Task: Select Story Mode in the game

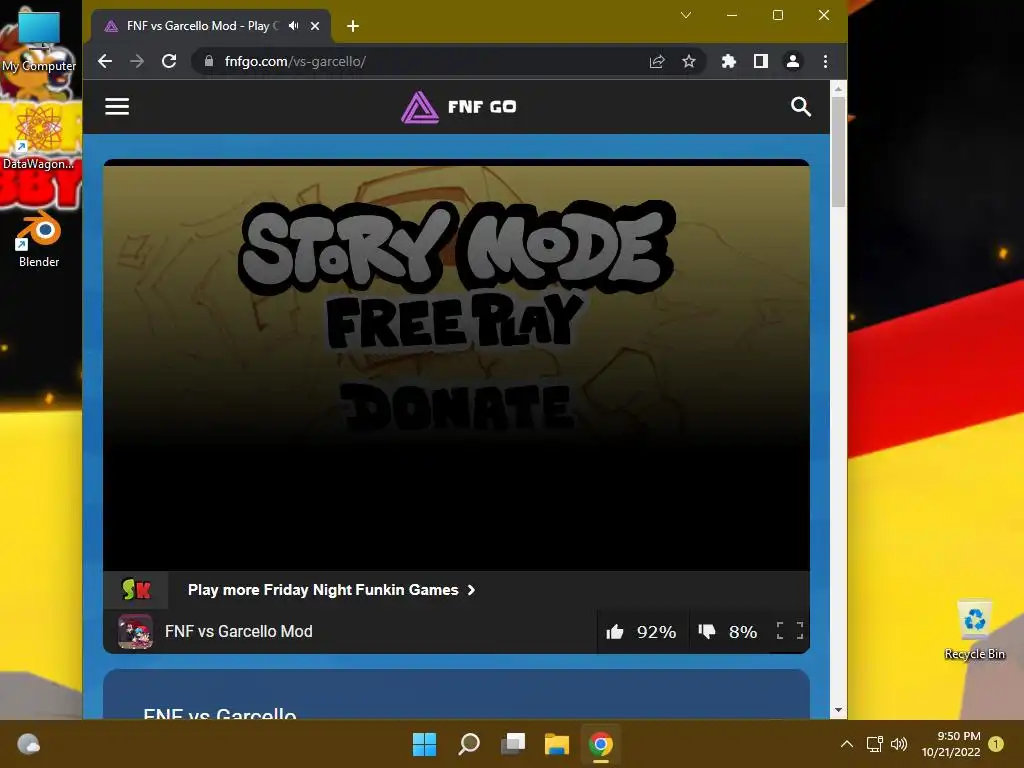Action: [x=456, y=247]
